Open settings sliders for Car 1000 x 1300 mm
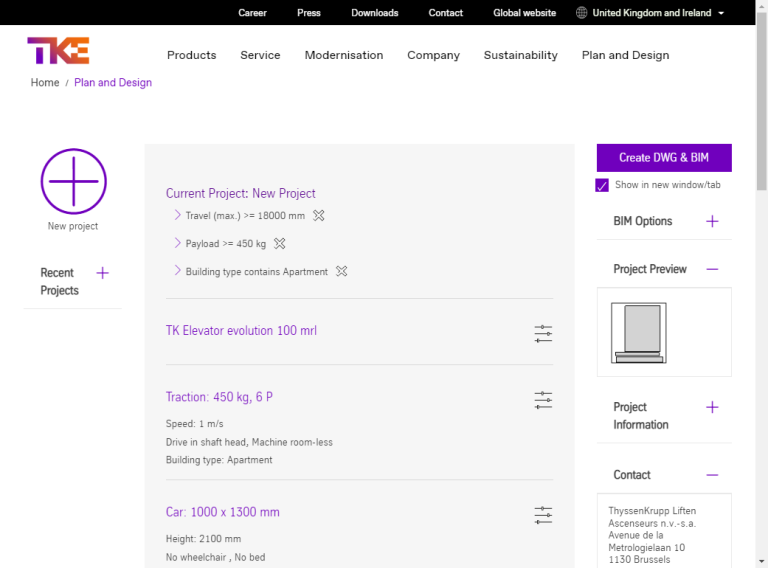768x568 pixels. point(543,515)
